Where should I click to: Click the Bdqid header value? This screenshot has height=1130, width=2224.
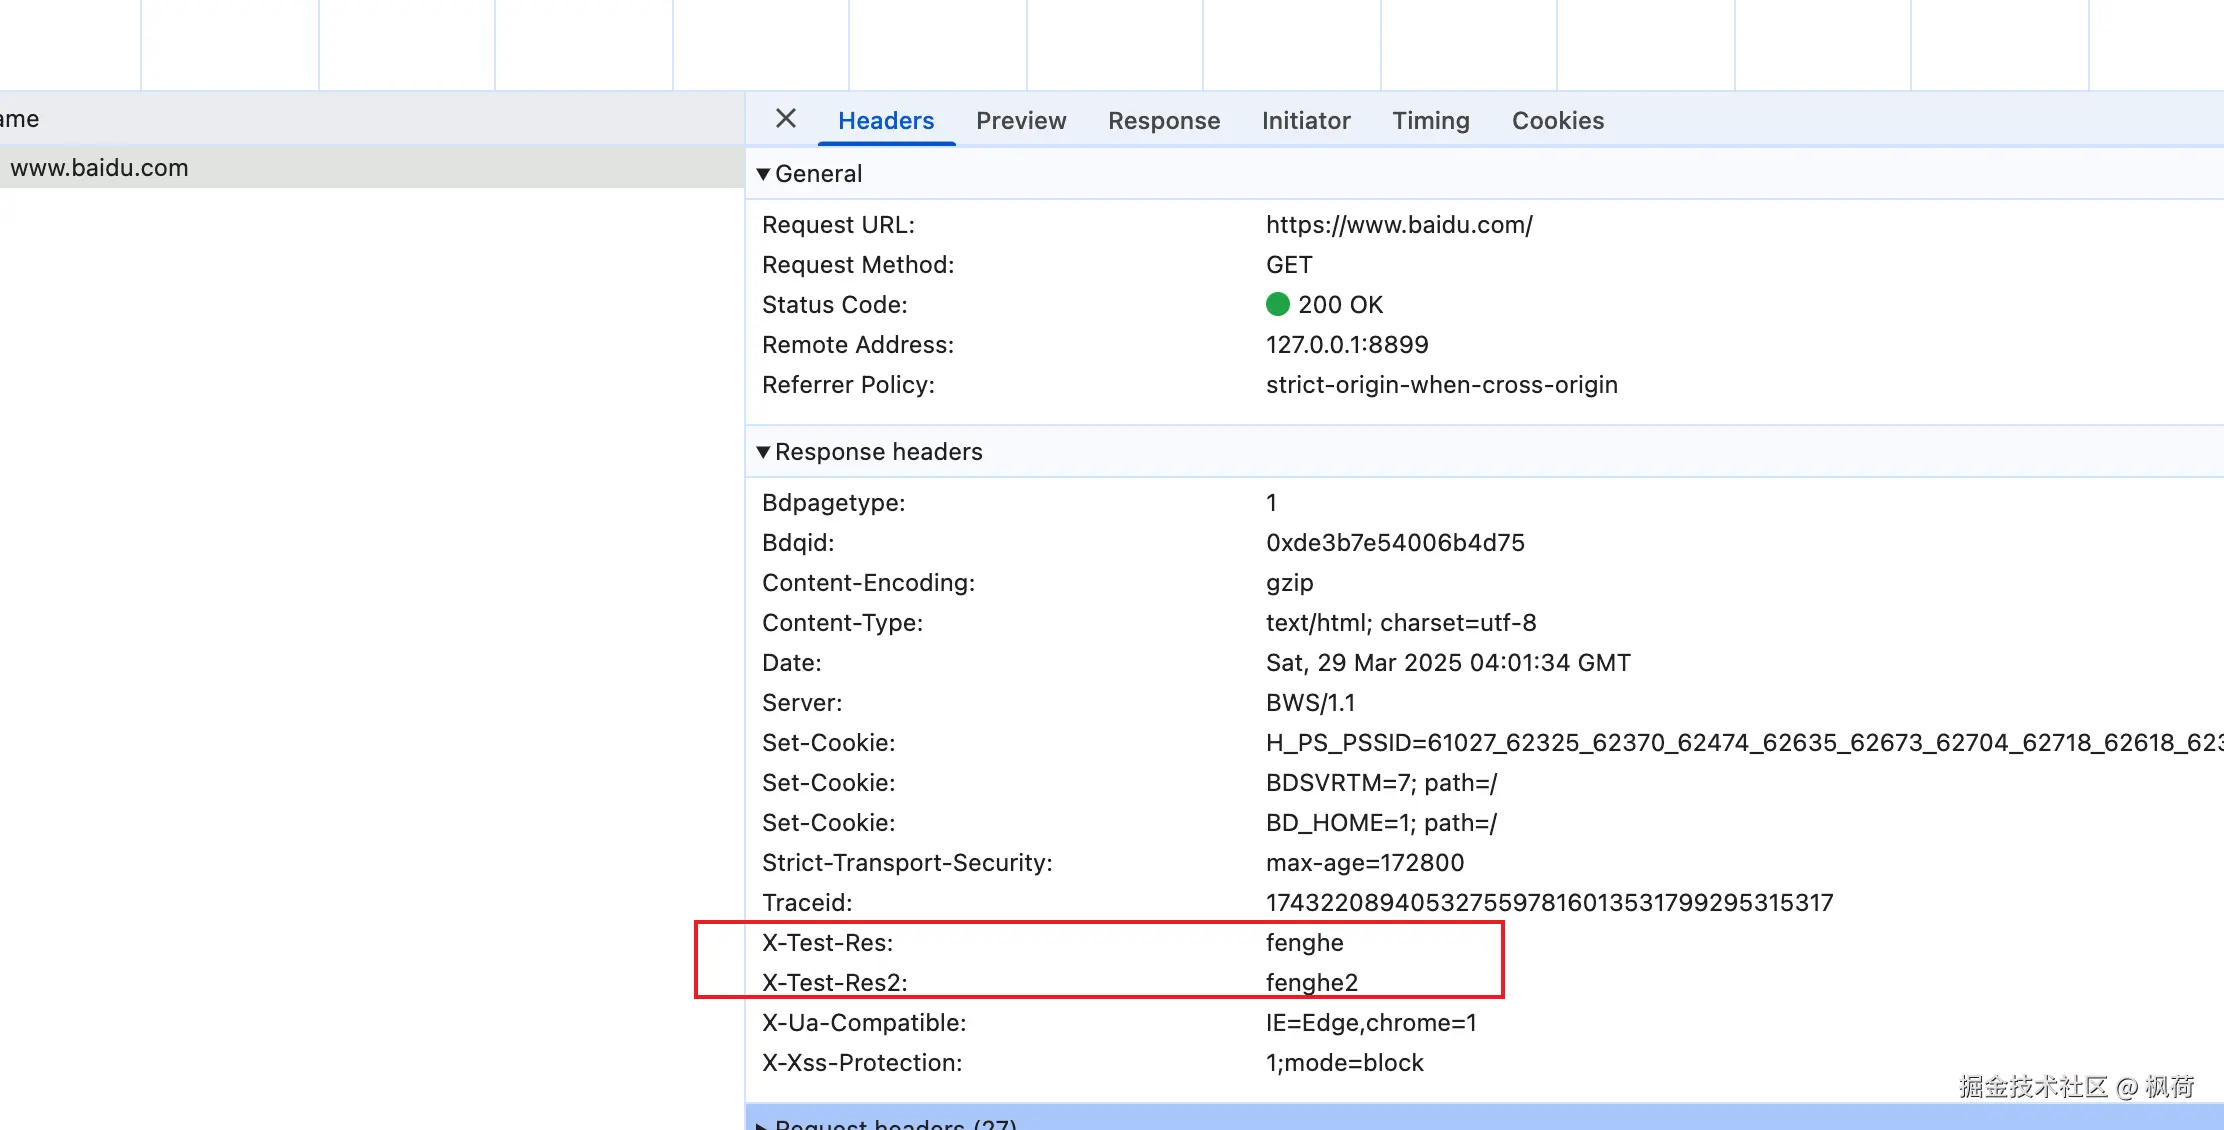point(1395,543)
